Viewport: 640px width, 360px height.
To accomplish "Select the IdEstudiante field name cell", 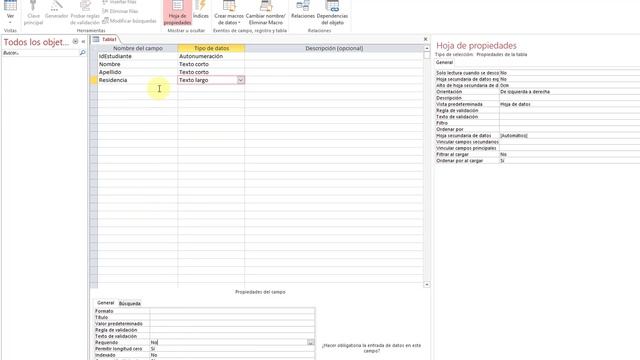I will pos(138,56).
